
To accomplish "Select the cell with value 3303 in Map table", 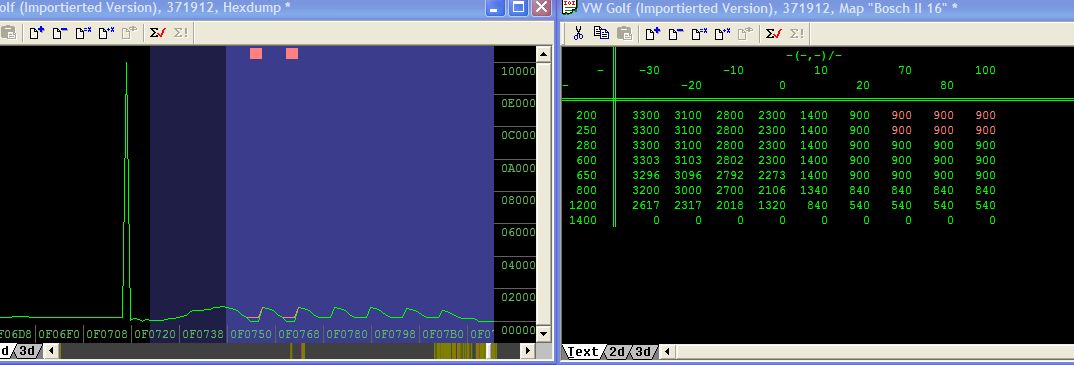I will pos(647,160).
